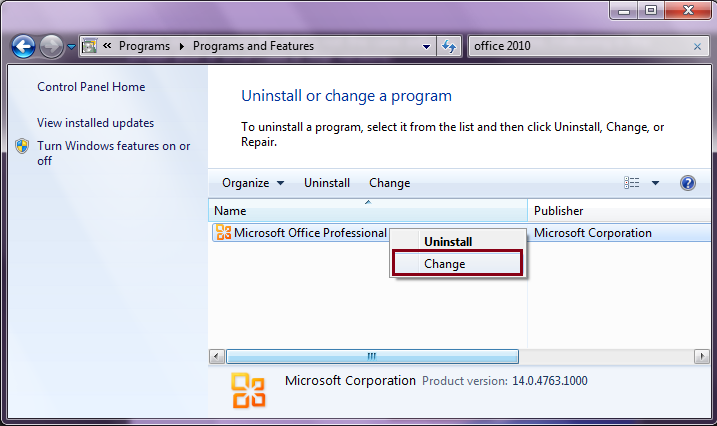Click the help question mark icon
Screen dimensions: 717x426
click(x=687, y=183)
